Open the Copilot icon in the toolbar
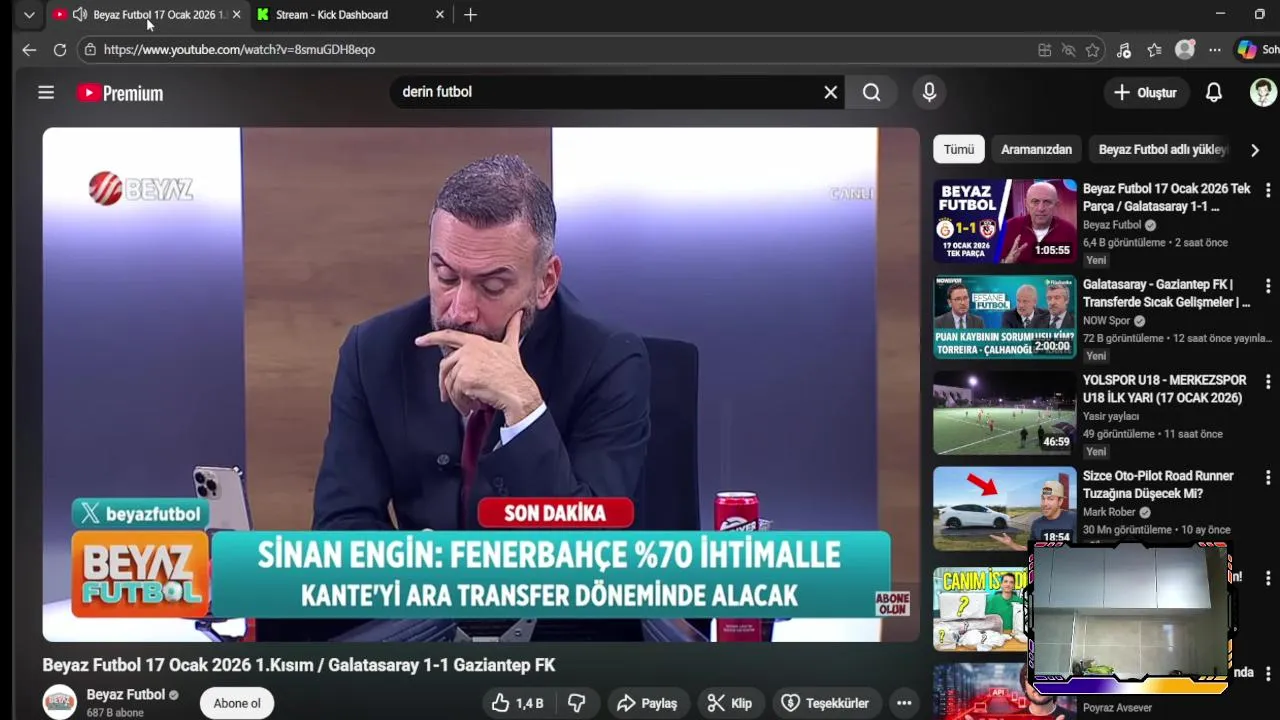Screen dimensions: 1280x720 (1247, 49)
